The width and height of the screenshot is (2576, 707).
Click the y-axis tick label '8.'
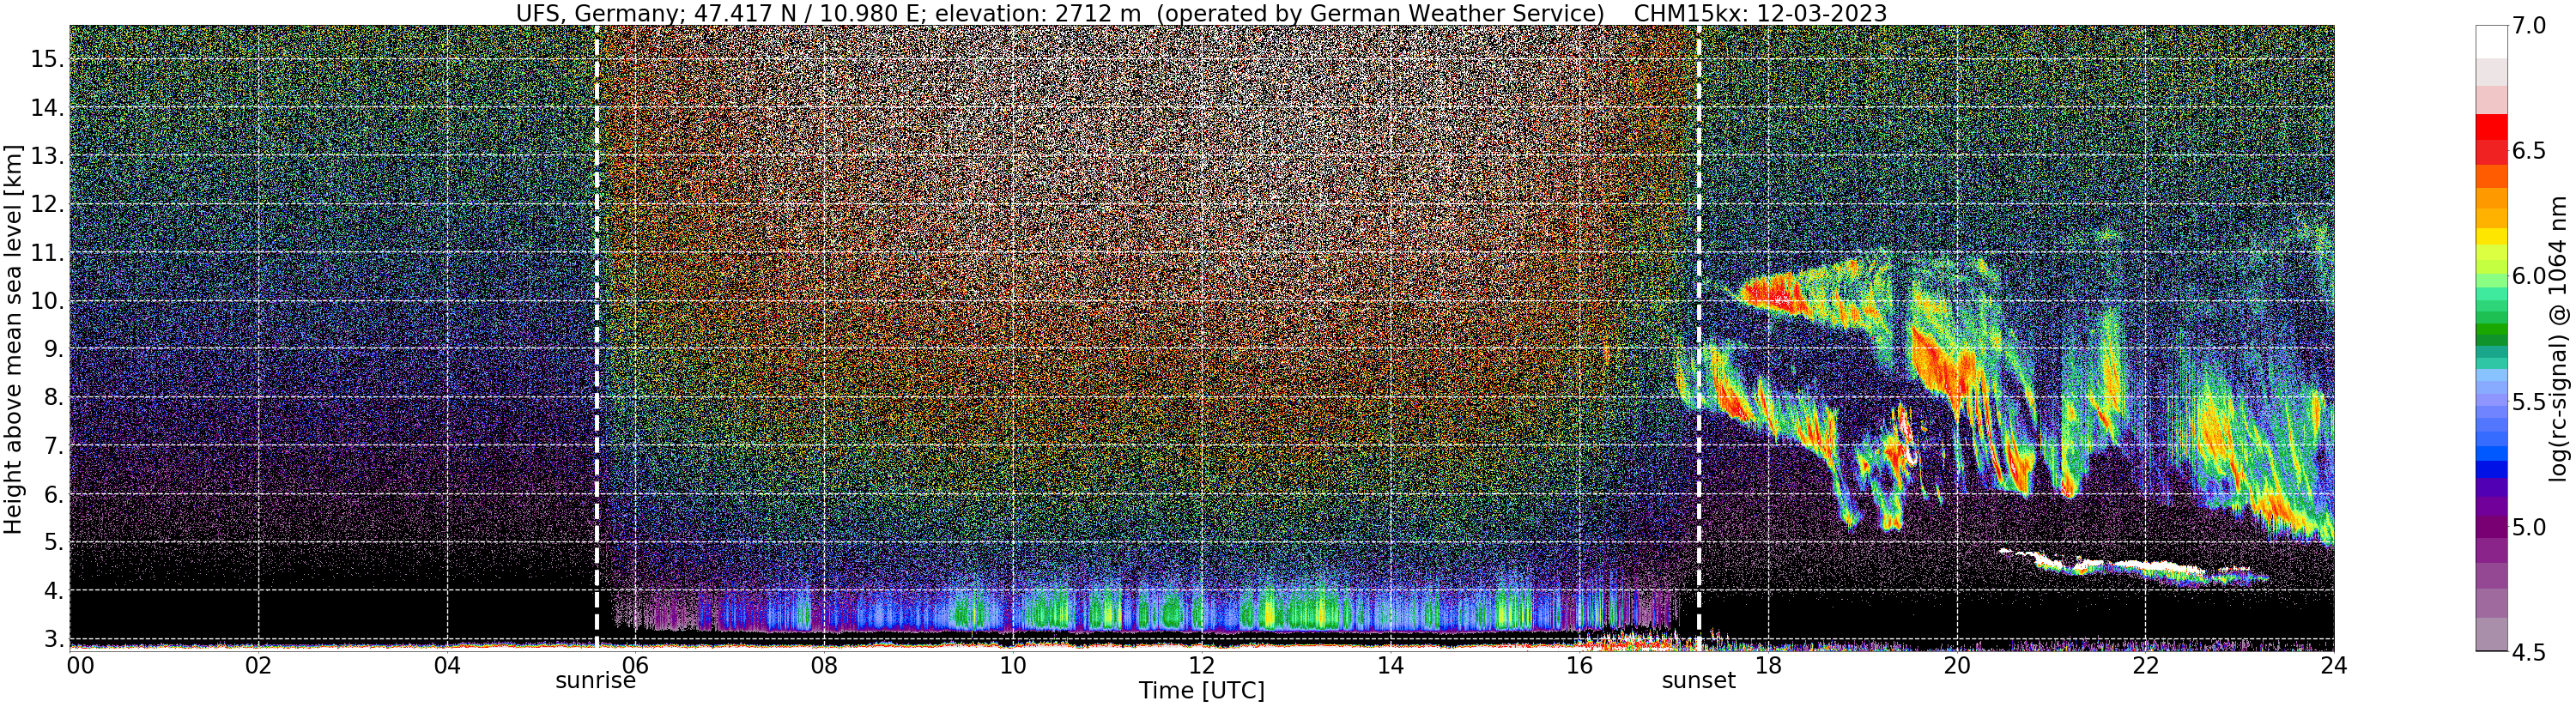[54, 398]
